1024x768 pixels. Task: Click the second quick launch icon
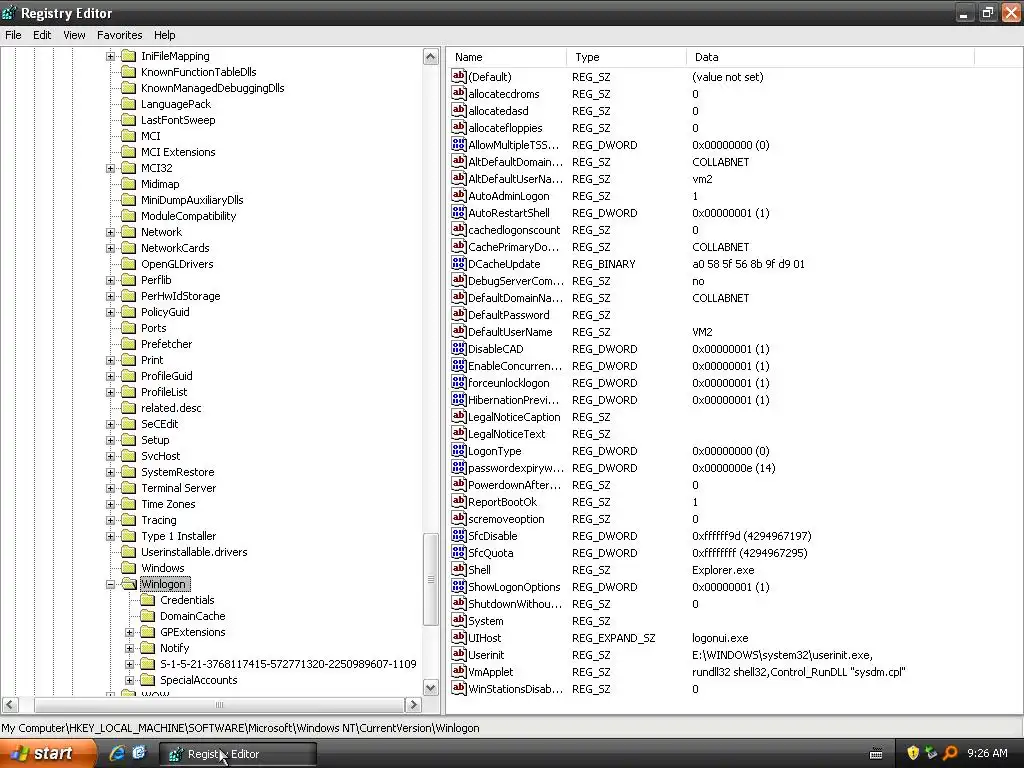pyautogui.click(x=139, y=753)
